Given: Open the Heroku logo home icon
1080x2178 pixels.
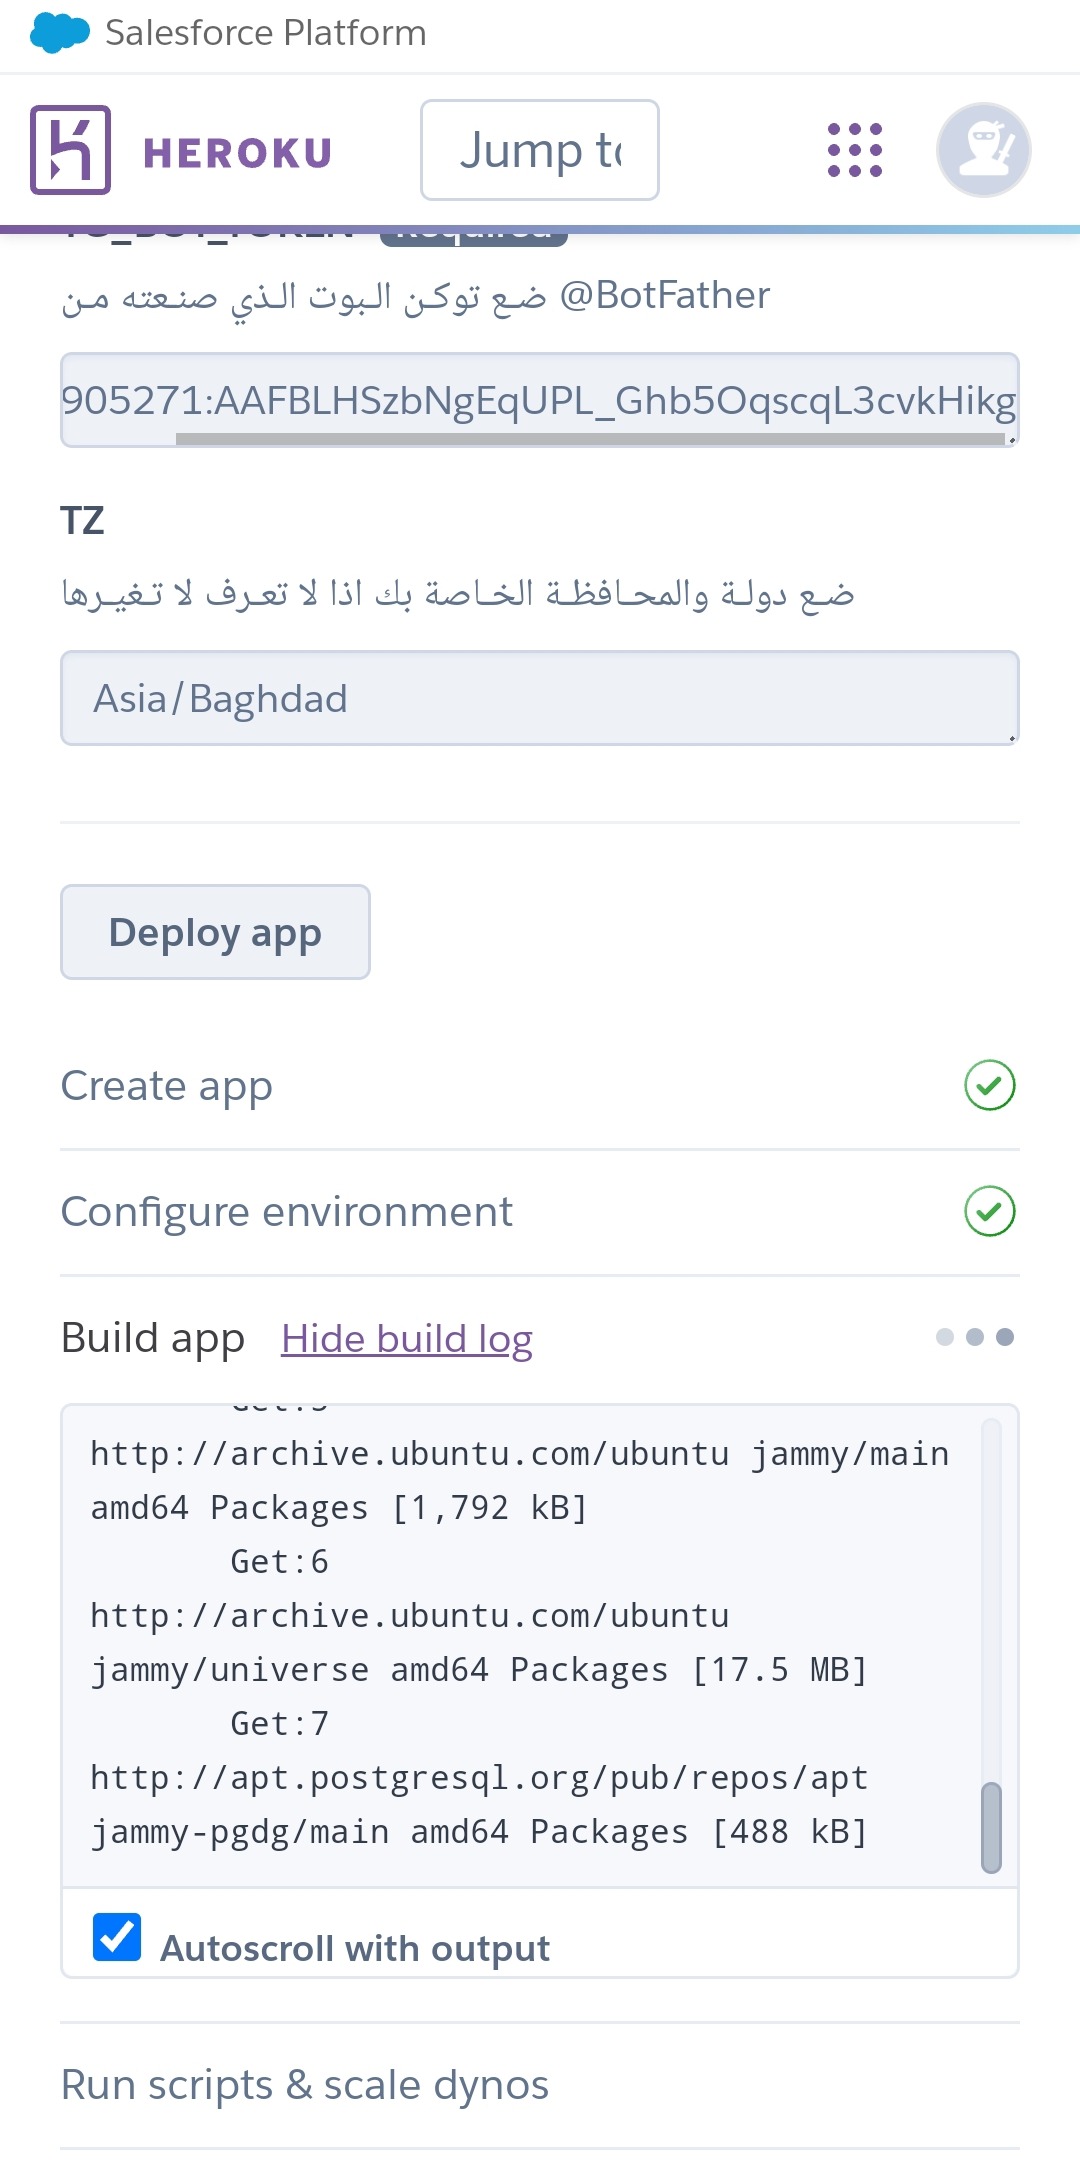Looking at the screenshot, I should pos(70,150).
